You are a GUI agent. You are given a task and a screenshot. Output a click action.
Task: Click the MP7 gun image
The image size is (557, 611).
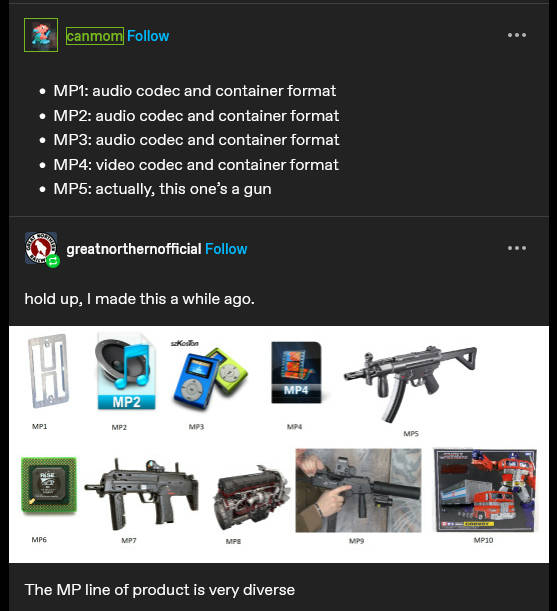point(141,494)
